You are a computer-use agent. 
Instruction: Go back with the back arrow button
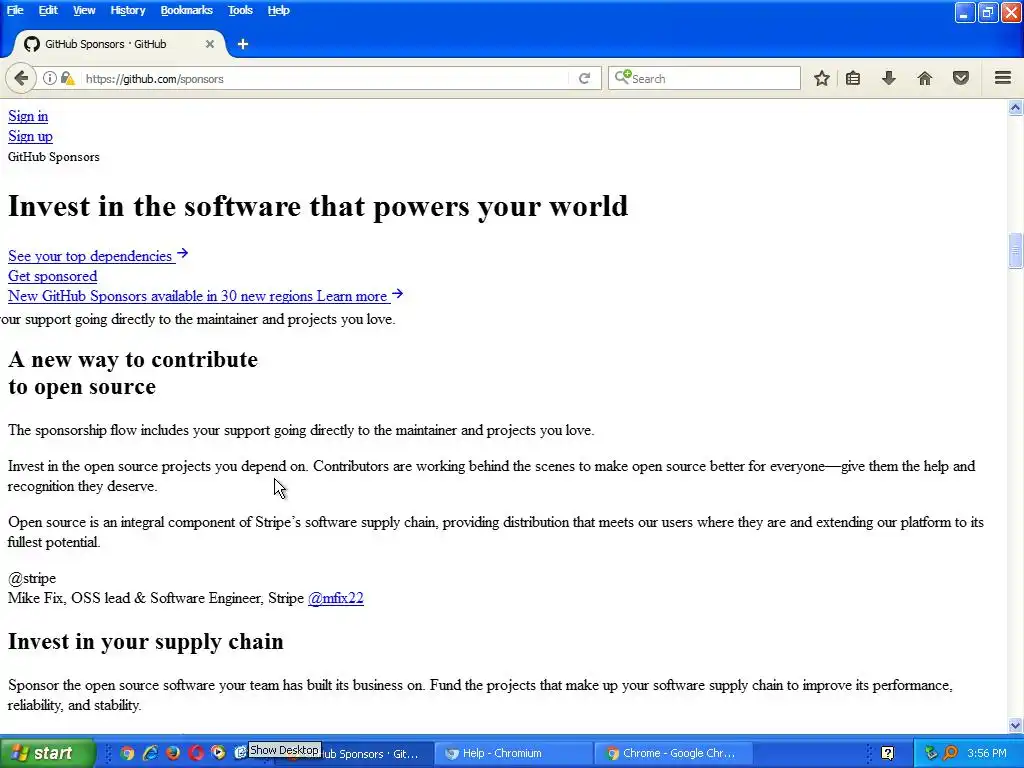coord(21,78)
